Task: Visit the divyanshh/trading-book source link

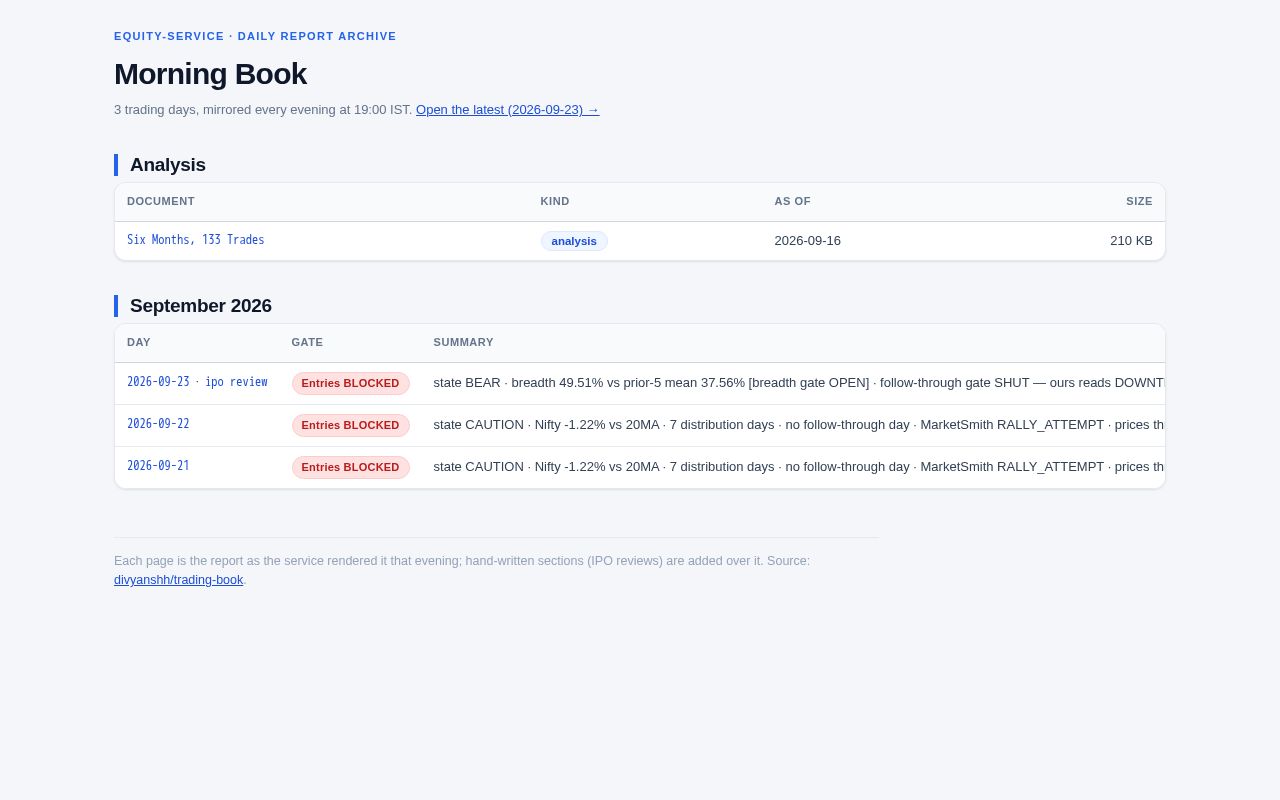Action: click(179, 580)
